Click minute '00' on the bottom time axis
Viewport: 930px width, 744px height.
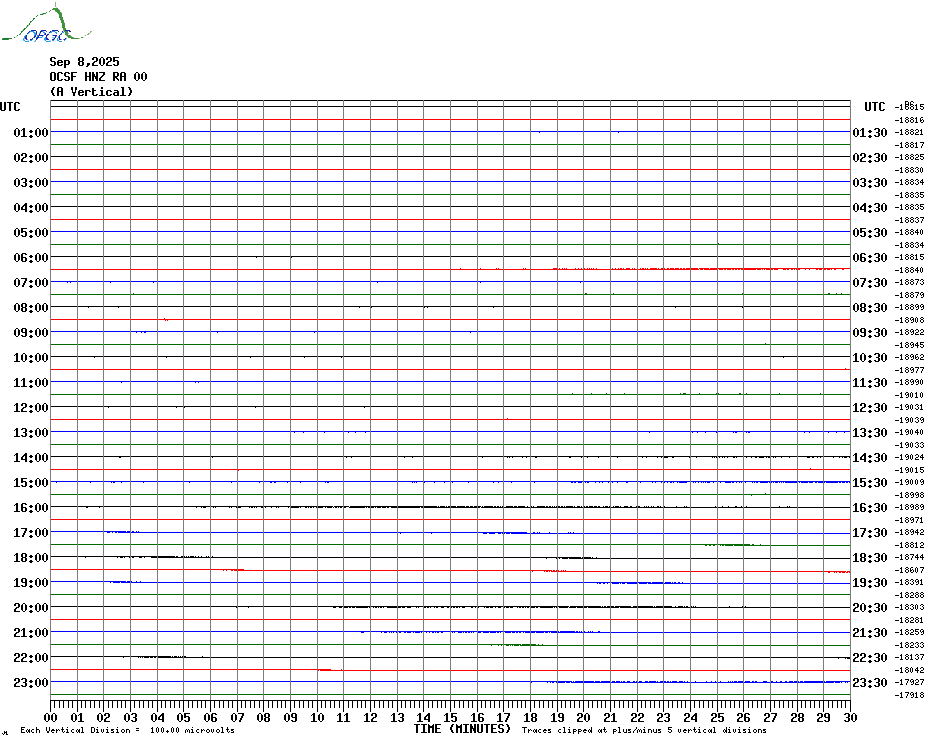tap(50, 717)
